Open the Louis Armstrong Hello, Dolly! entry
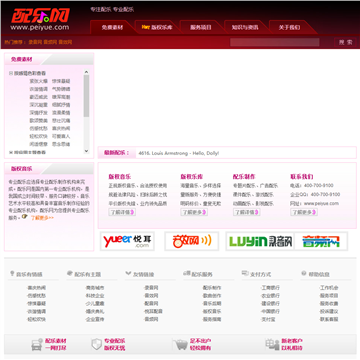The width and height of the screenshot is (360, 360). point(179,153)
